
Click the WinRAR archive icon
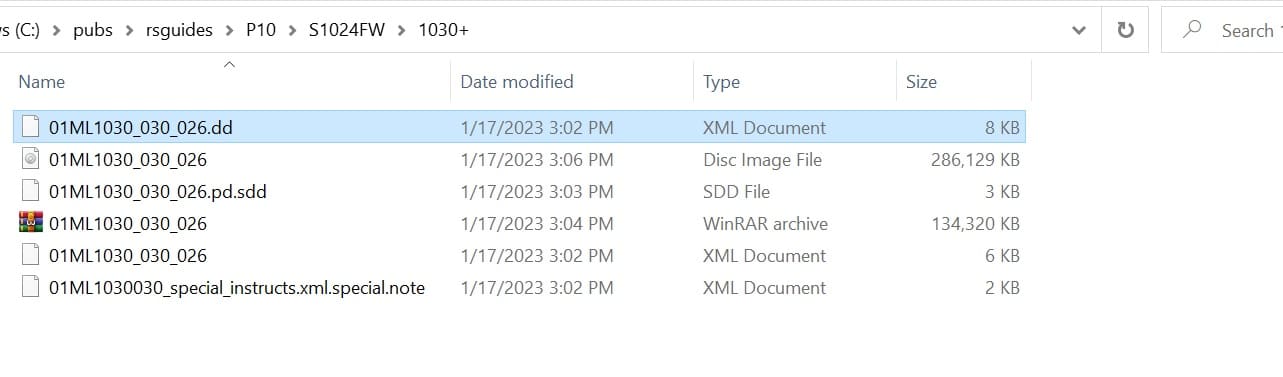click(x=31, y=223)
